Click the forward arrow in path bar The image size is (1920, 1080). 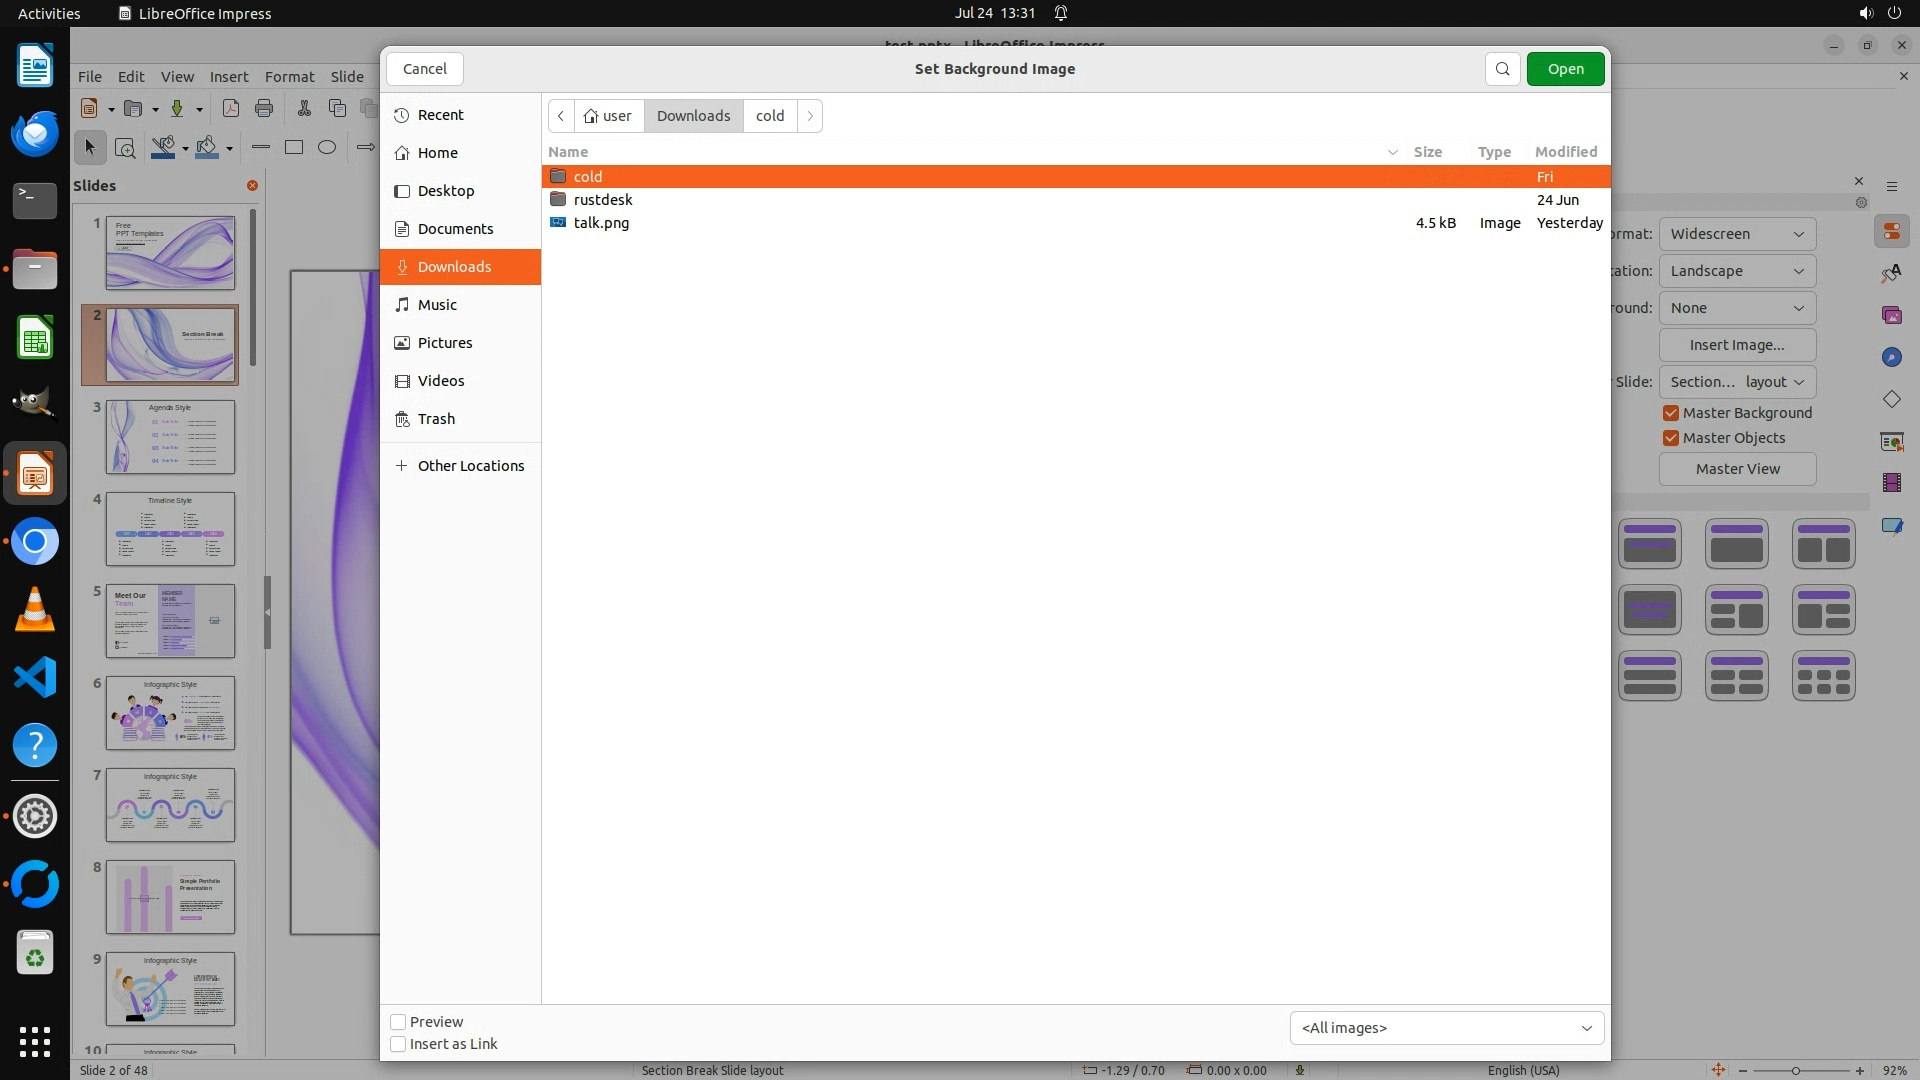tap(810, 116)
